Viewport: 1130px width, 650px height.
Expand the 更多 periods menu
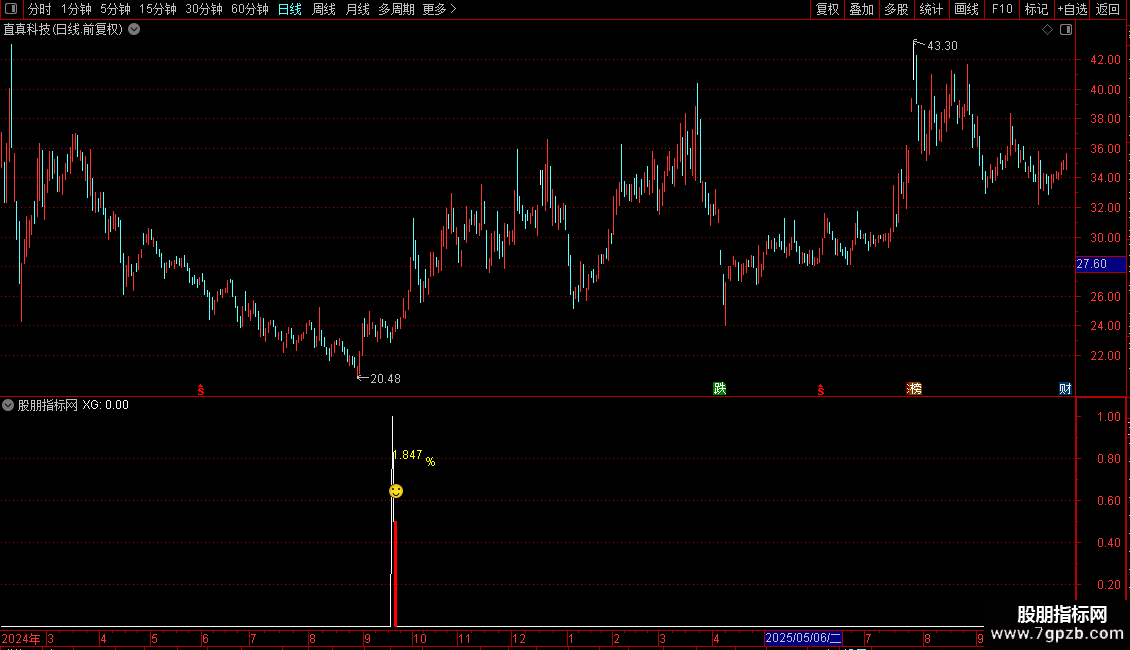pos(439,9)
